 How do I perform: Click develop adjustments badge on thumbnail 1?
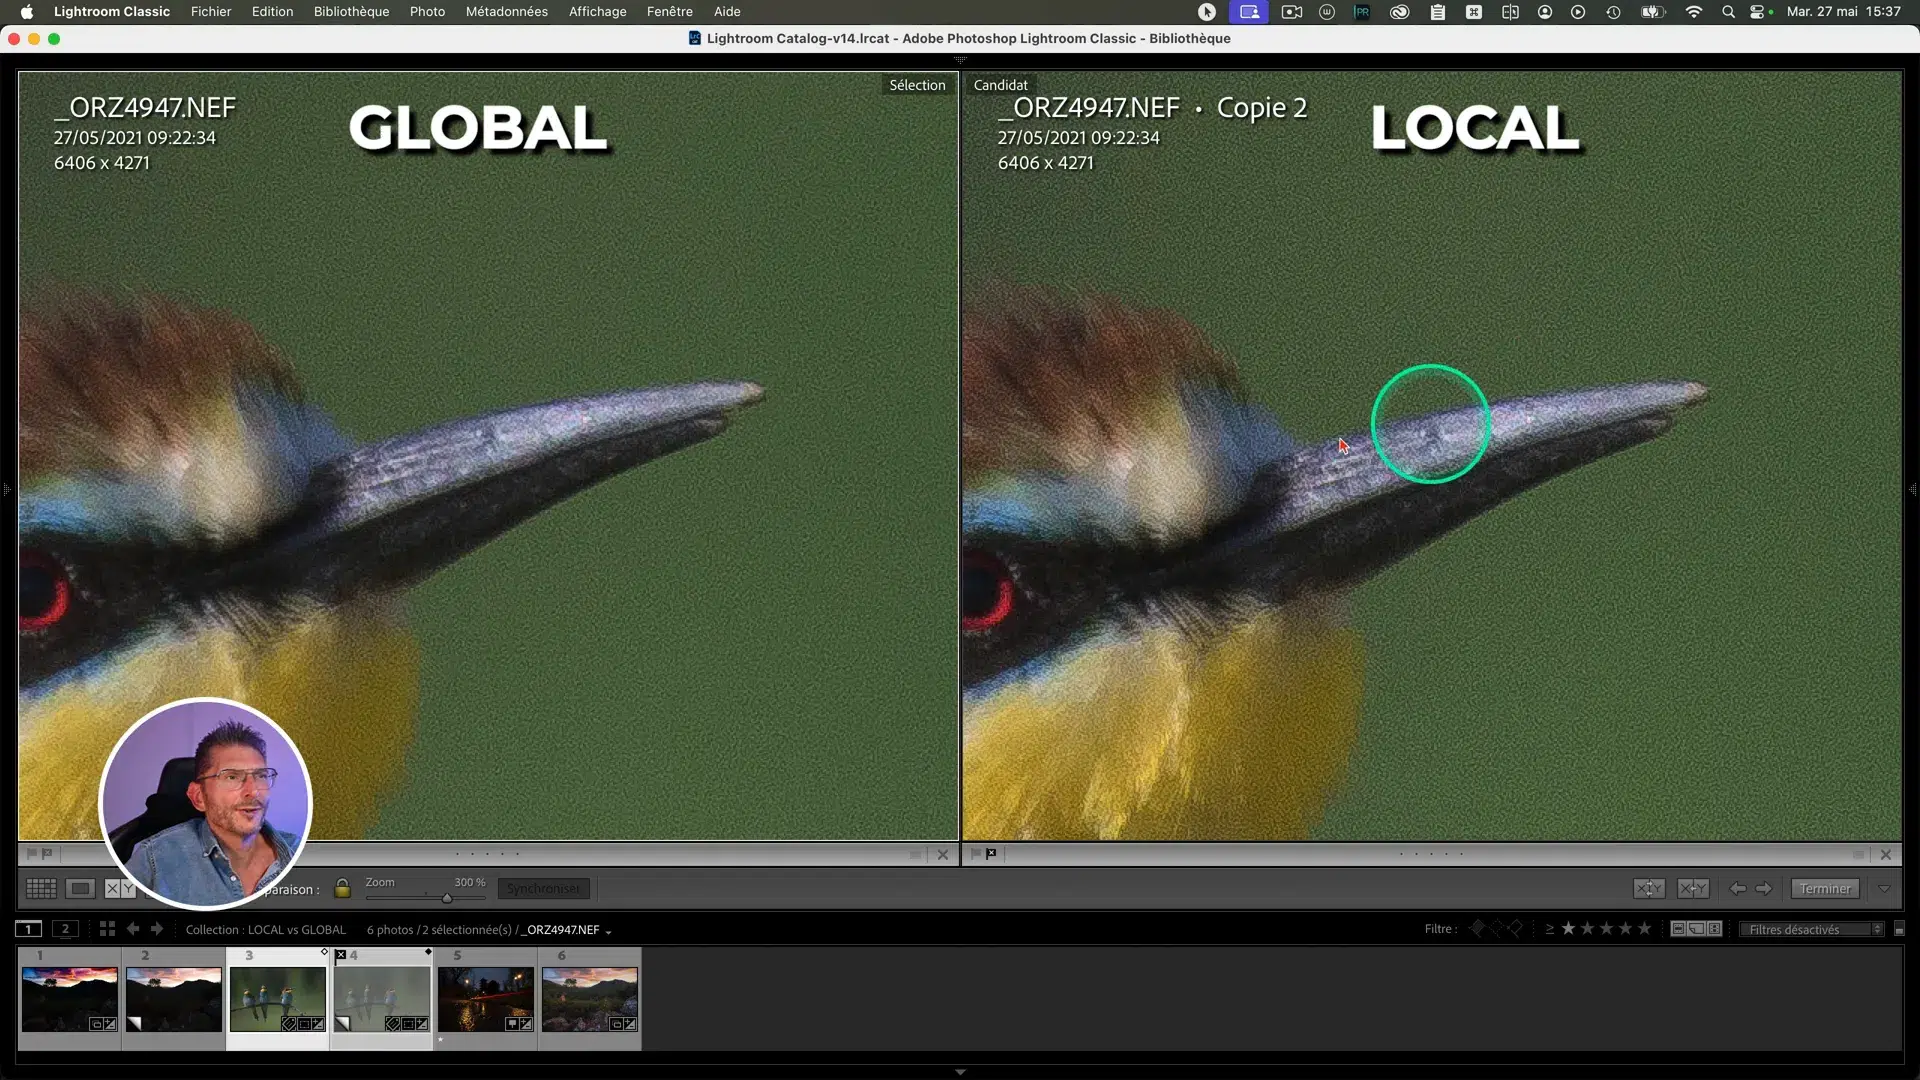(110, 1024)
